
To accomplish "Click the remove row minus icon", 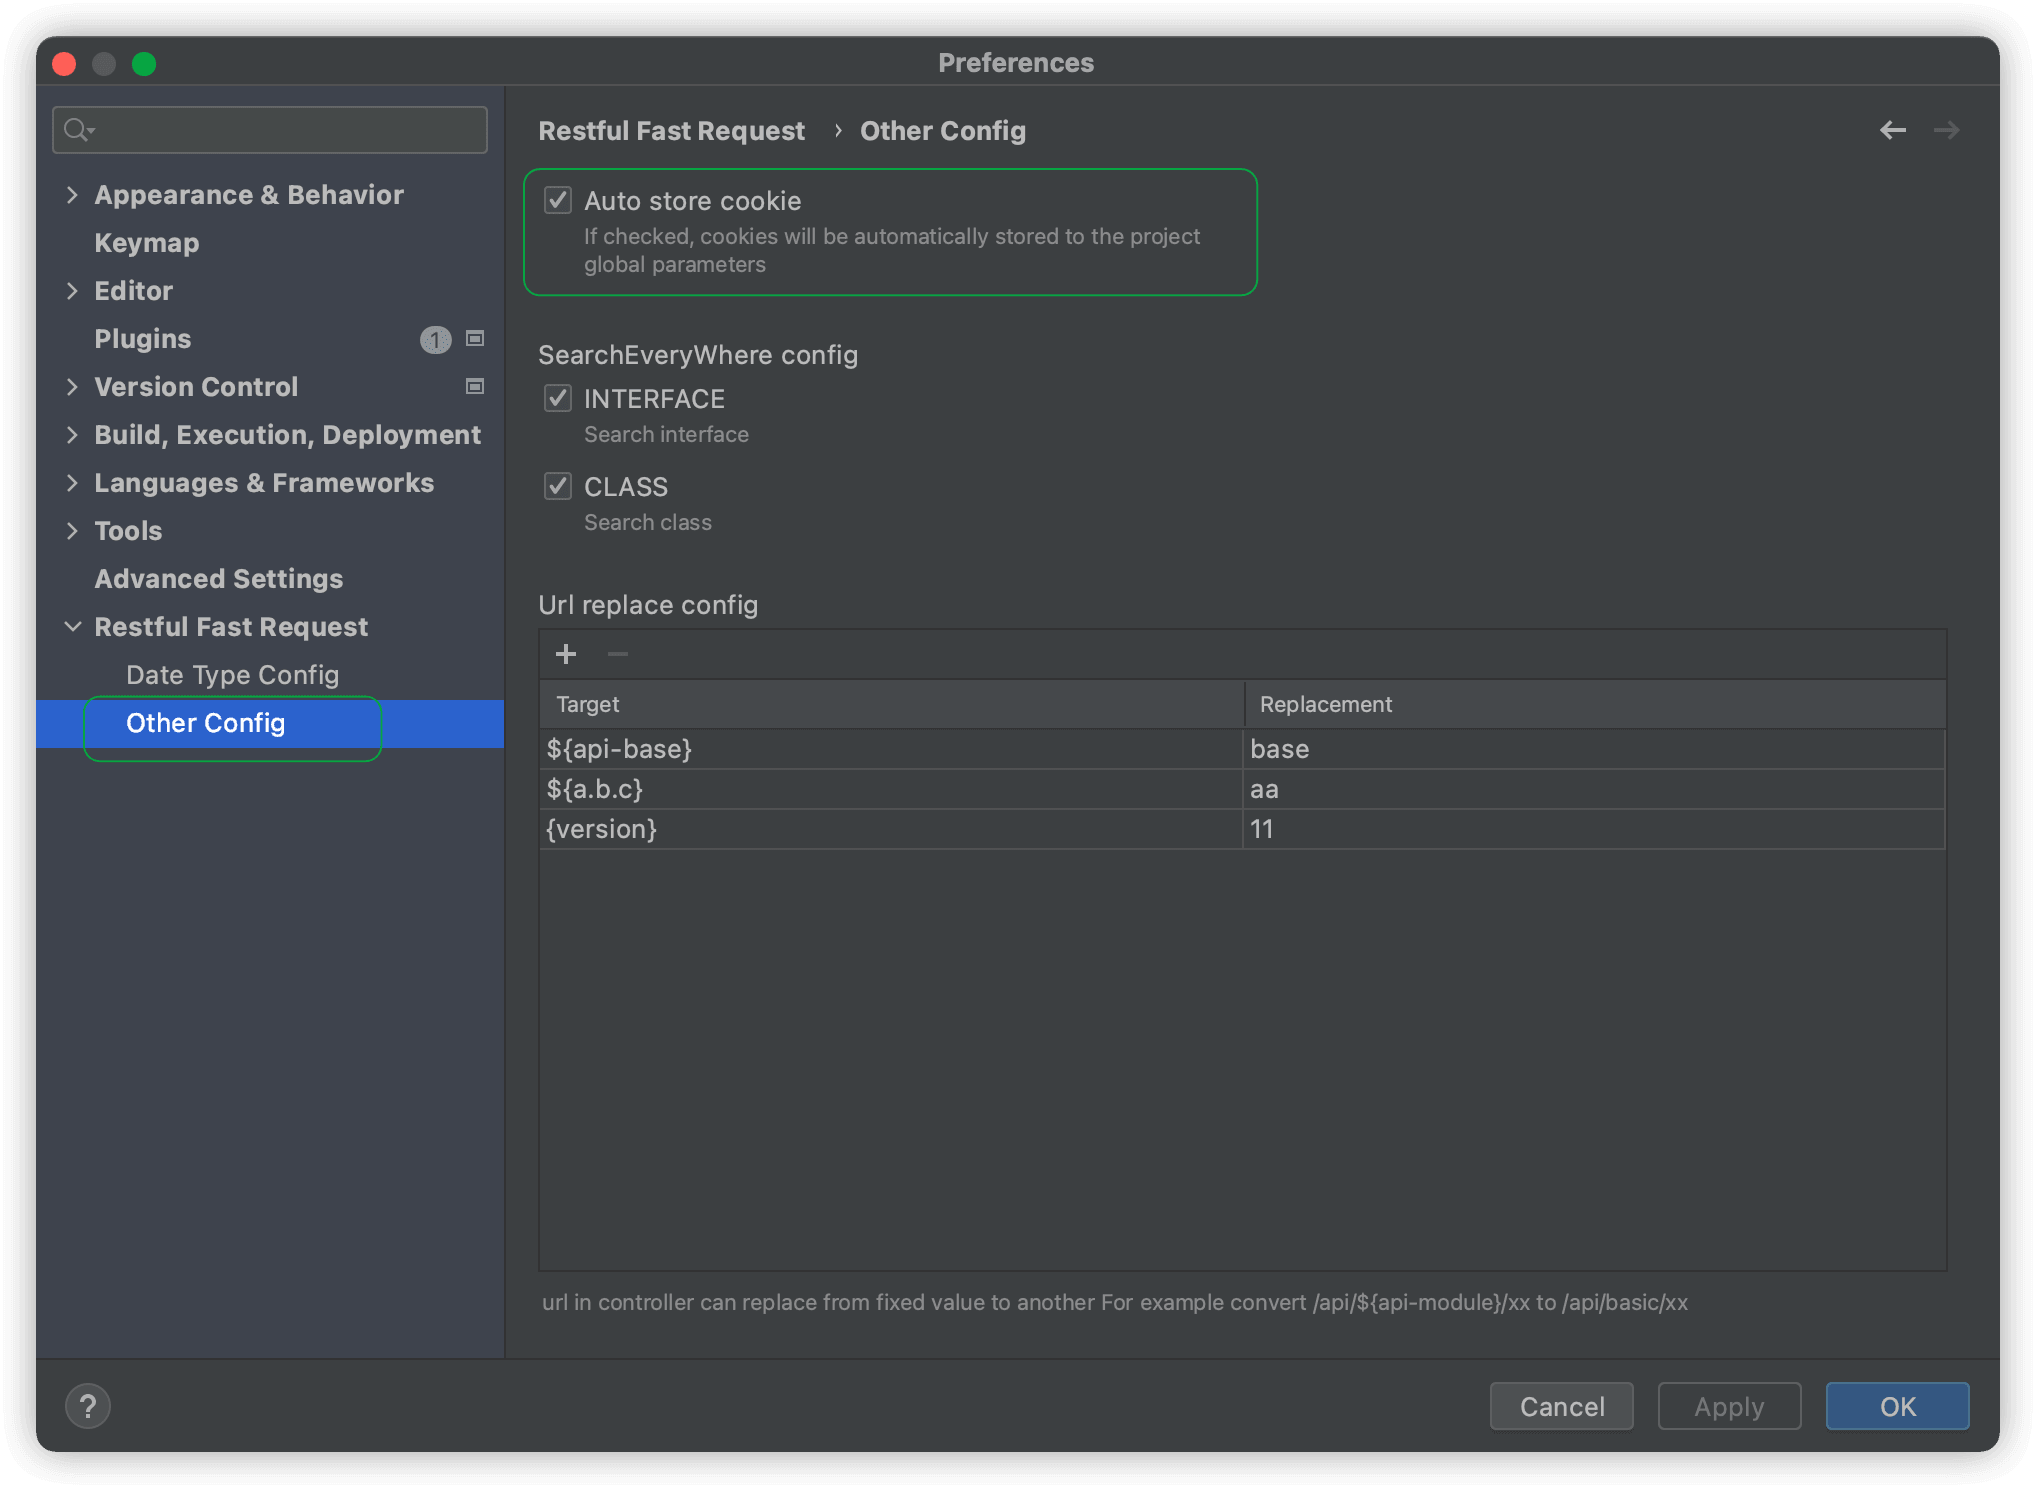I will (618, 654).
